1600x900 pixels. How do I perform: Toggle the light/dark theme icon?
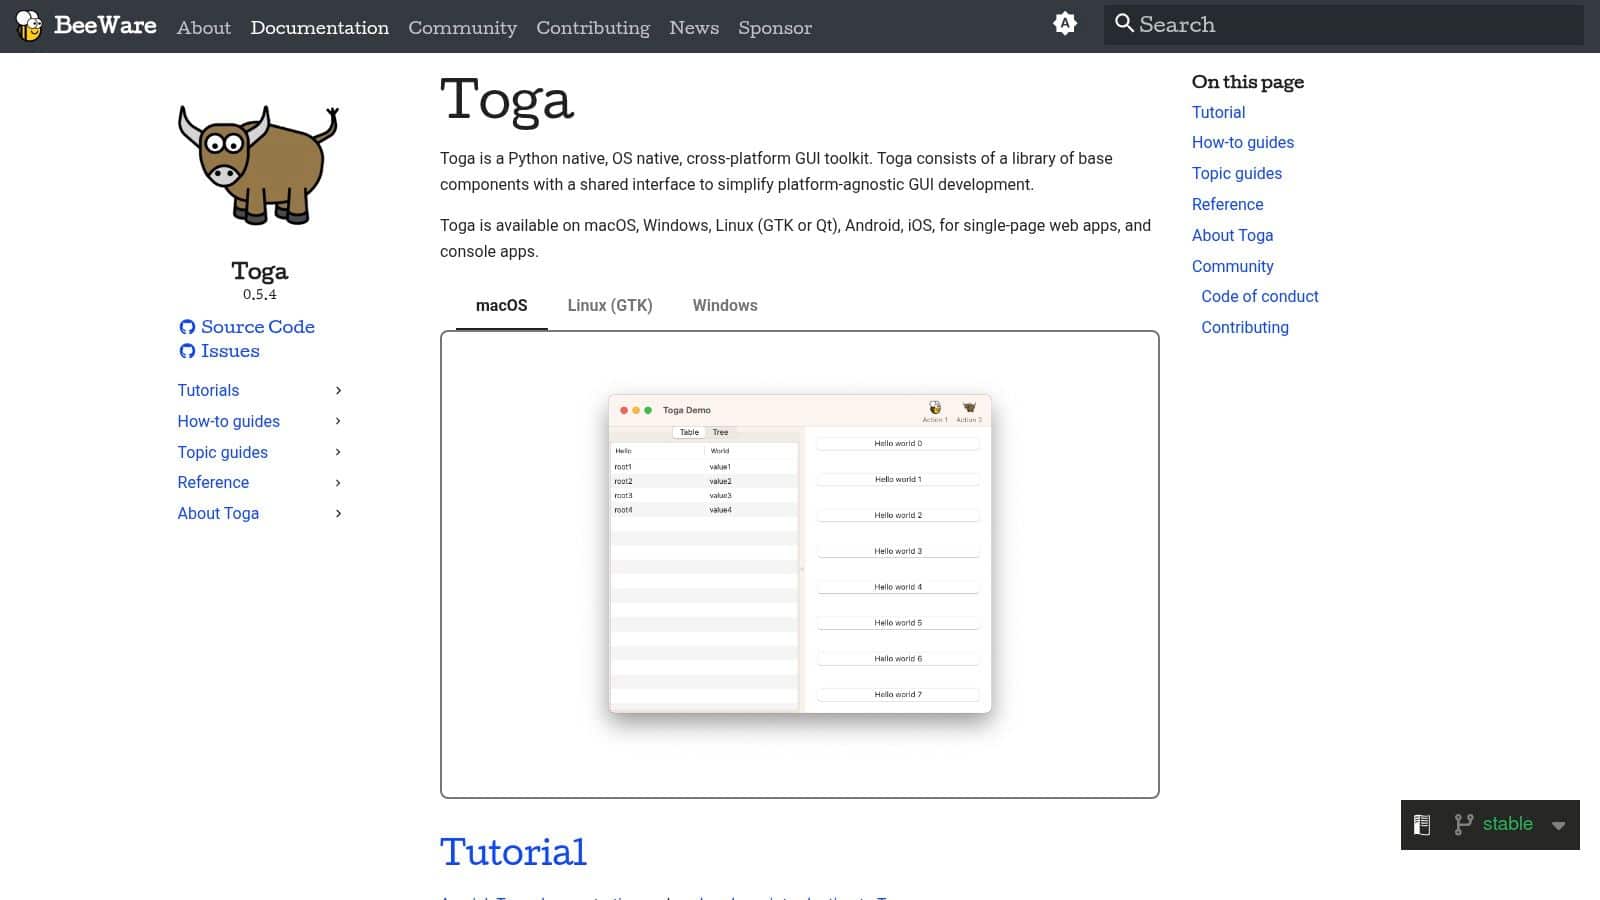coord(1065,24)
